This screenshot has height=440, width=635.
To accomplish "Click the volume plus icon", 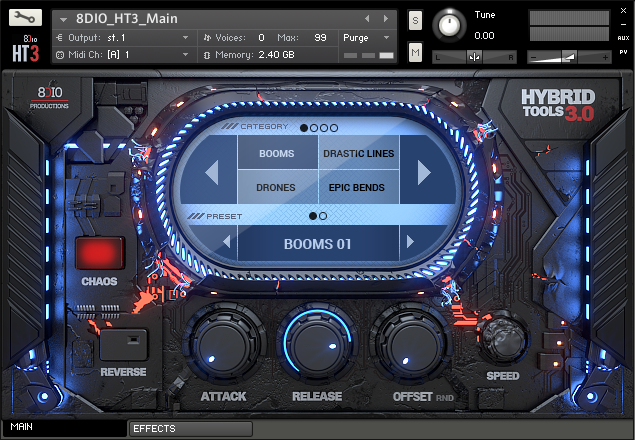I will click(605, 58).
